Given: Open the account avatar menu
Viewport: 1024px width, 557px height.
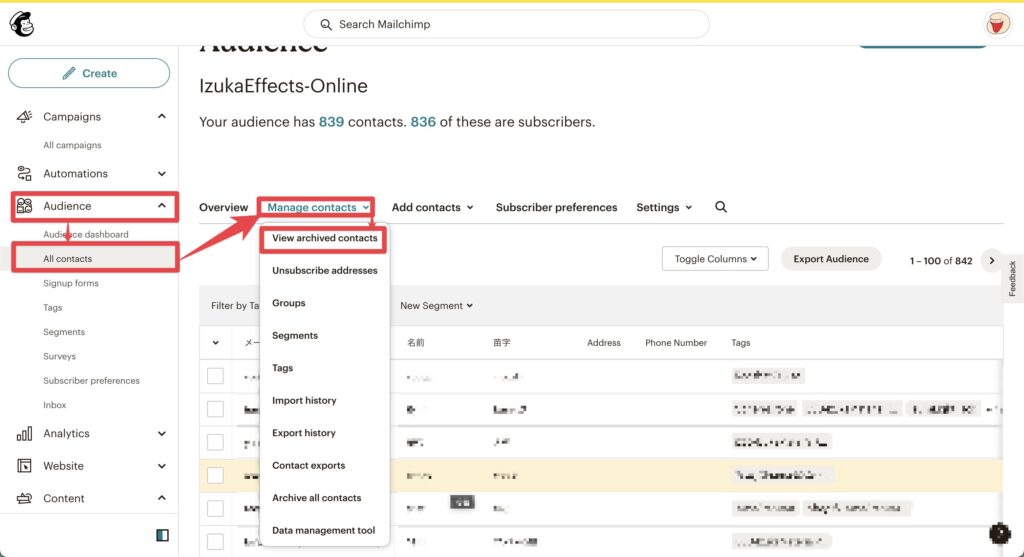Looking at the screenshot, I should click(997, 24).
